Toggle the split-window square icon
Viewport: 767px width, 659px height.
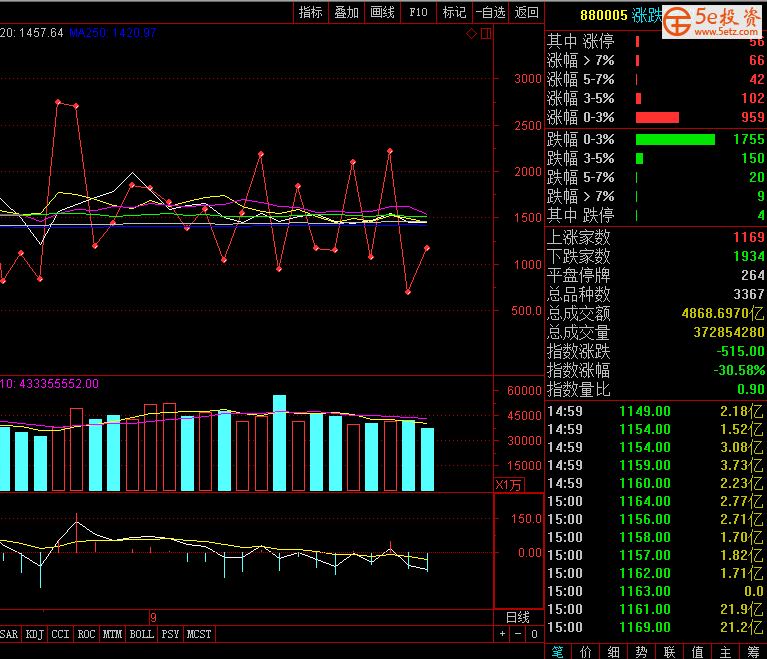point(486,34)
